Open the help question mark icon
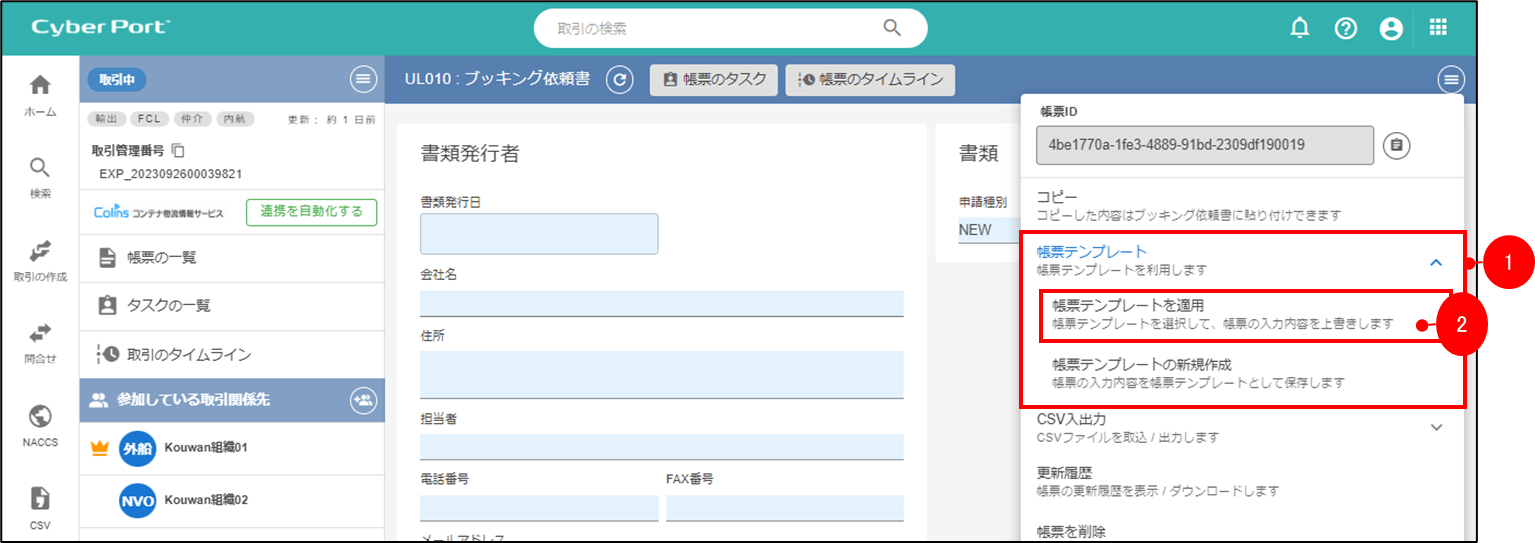Viewport: 1535px width, 543px height. [1345, 29]
